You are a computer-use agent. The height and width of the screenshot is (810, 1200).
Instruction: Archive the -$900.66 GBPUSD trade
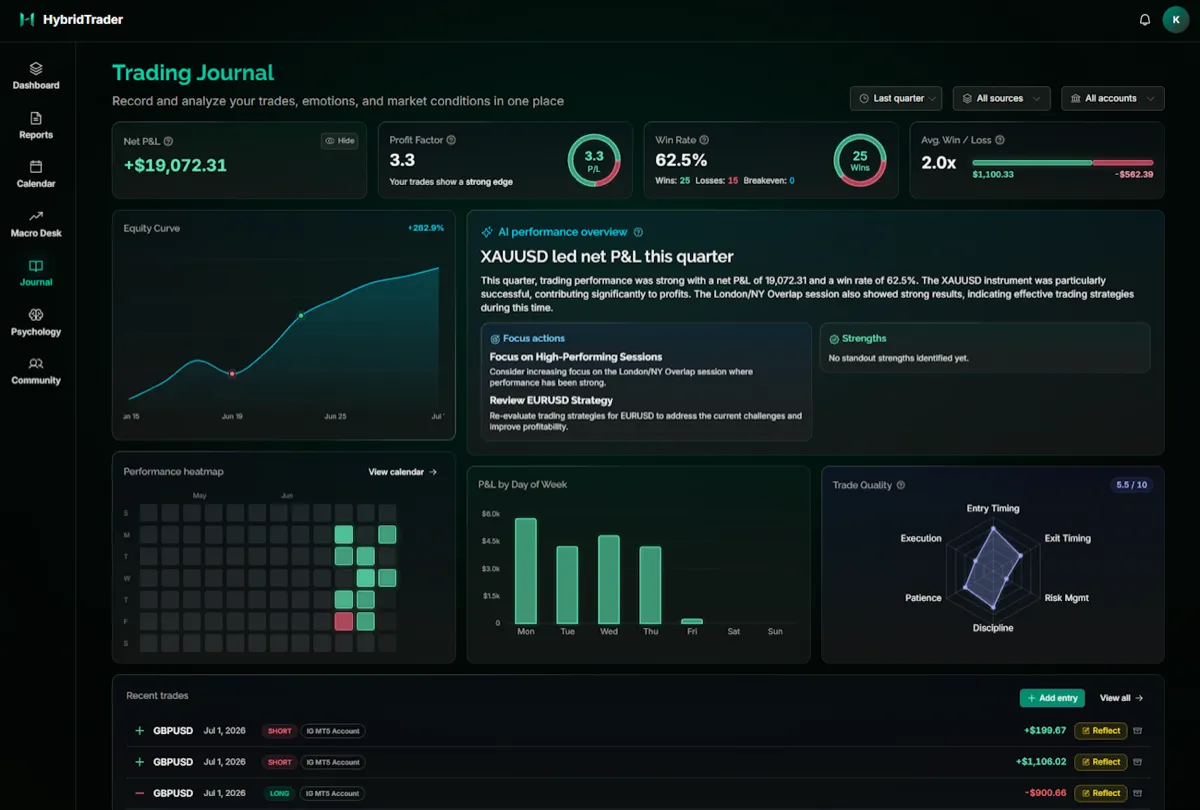(x=1137, y=793)
